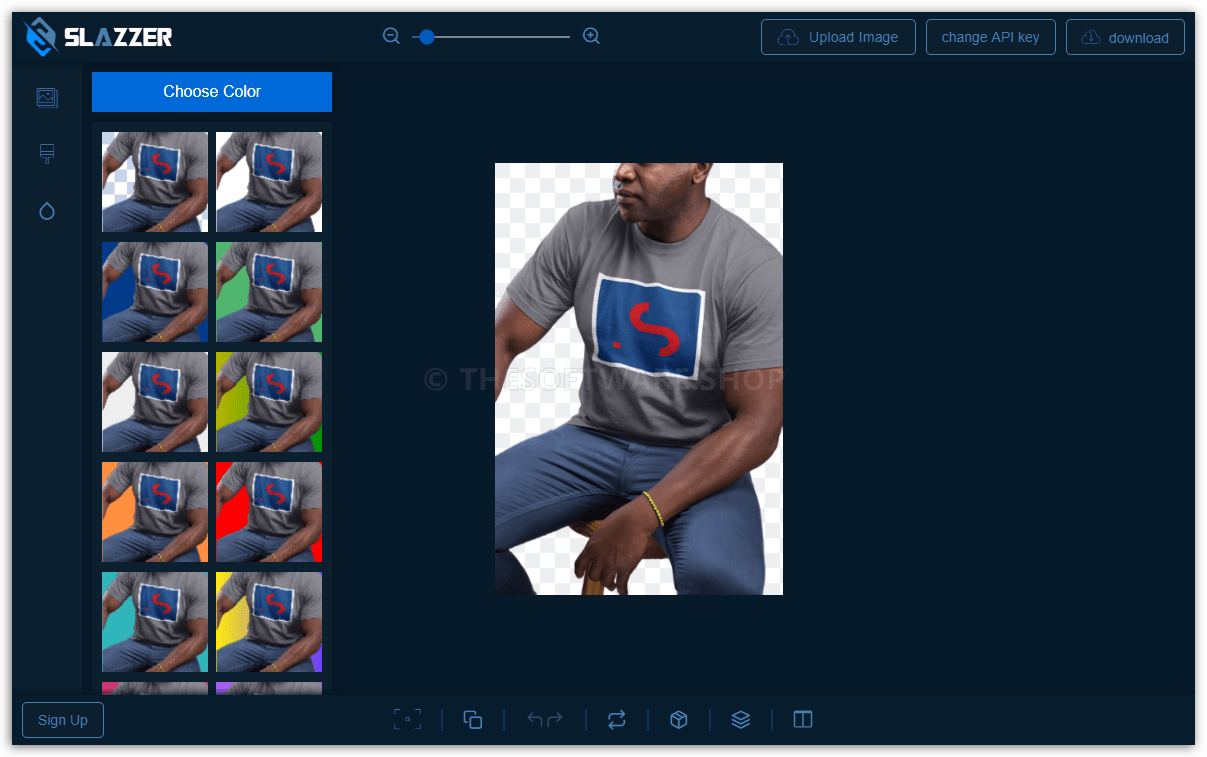Image resolution: width=1207 pixels, height=757 pixels.
Task: Open the stacked layers icon
Action: tap(741, 719)
